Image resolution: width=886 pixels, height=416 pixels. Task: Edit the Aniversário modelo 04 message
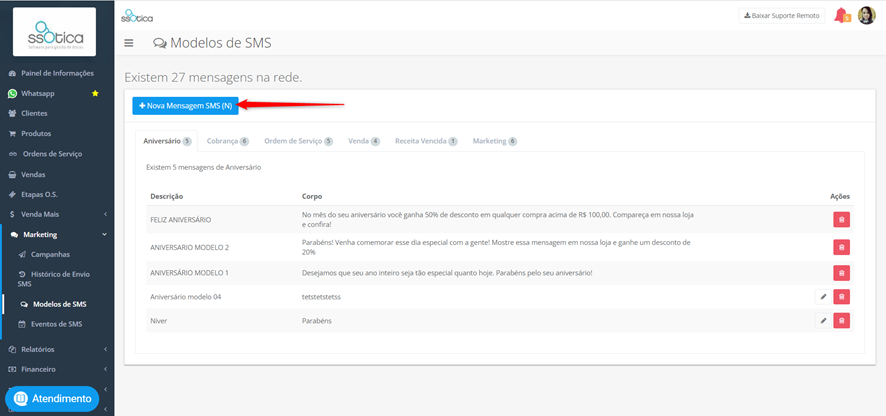(823, 297)
